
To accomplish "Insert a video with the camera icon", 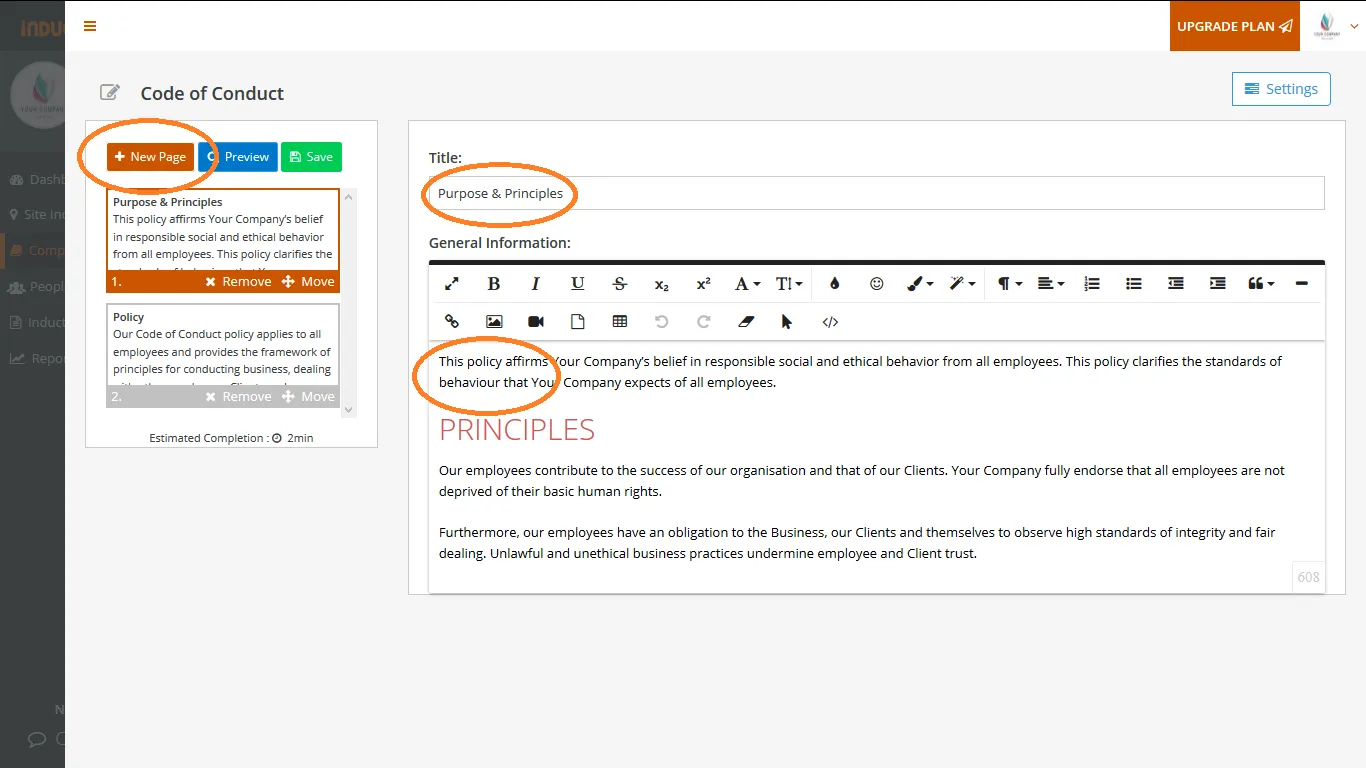I will point(536,322).
